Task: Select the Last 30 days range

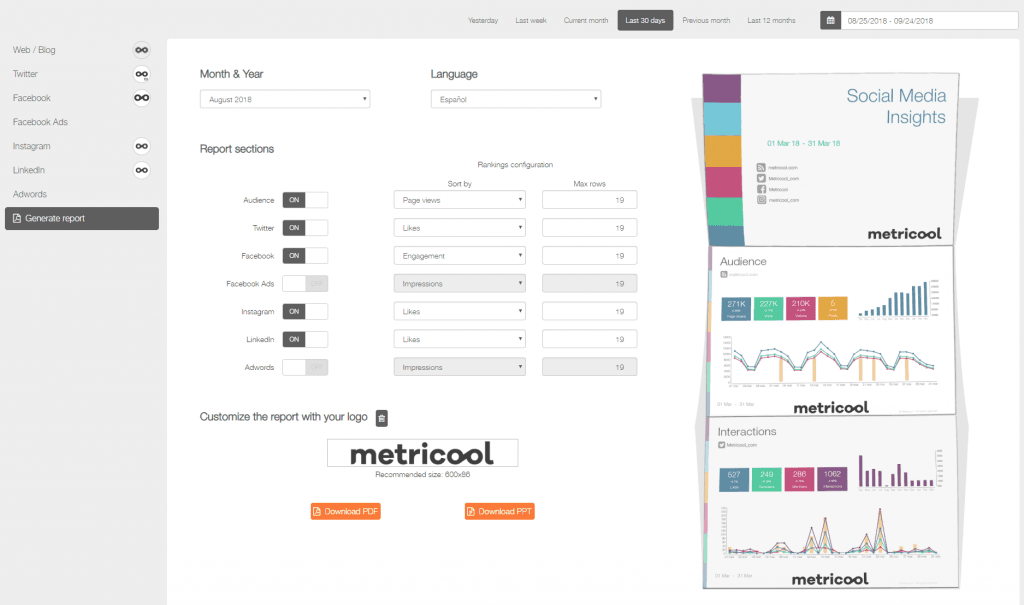Action: (645, 20)
